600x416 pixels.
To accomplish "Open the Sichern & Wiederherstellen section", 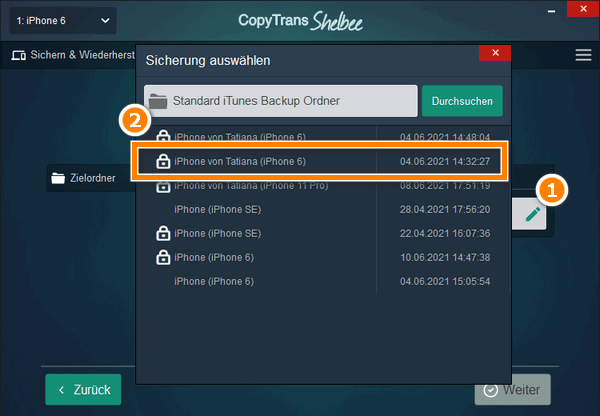I will point(73,55).
